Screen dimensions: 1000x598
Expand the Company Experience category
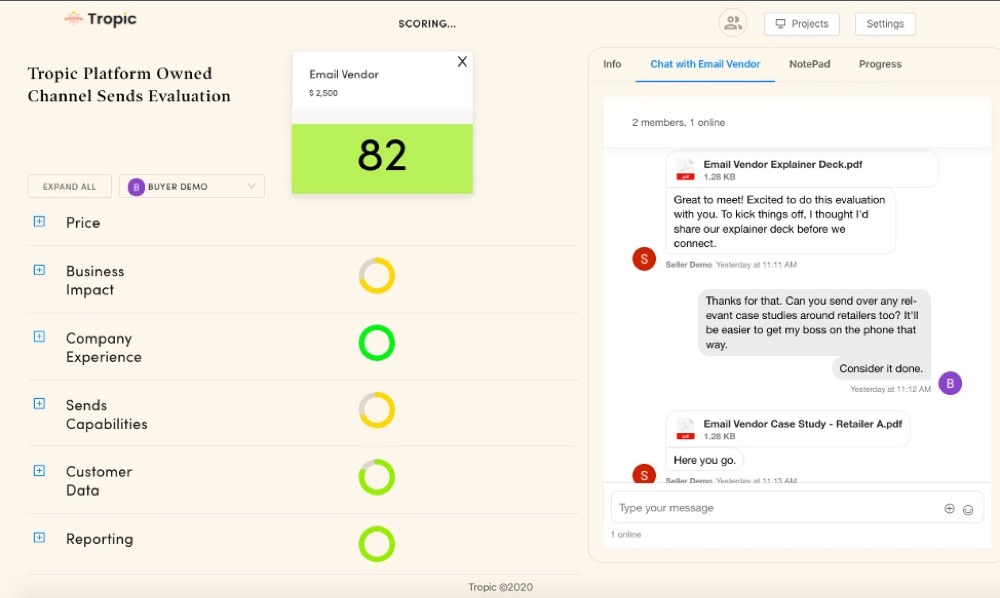(x=39, y=337)
